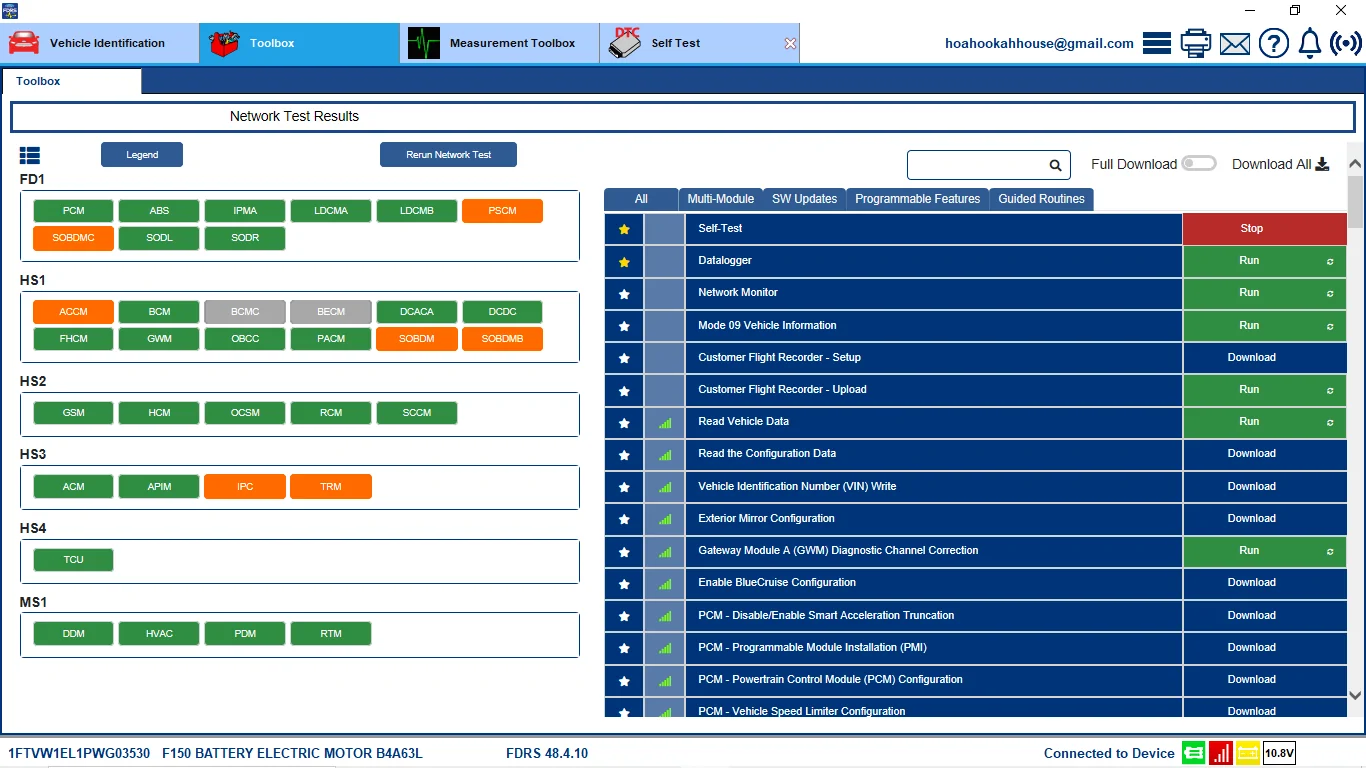Click the search magnifier icon
The width and height of the screenshot is (1366, 768).
click(x=1055, y=165)
